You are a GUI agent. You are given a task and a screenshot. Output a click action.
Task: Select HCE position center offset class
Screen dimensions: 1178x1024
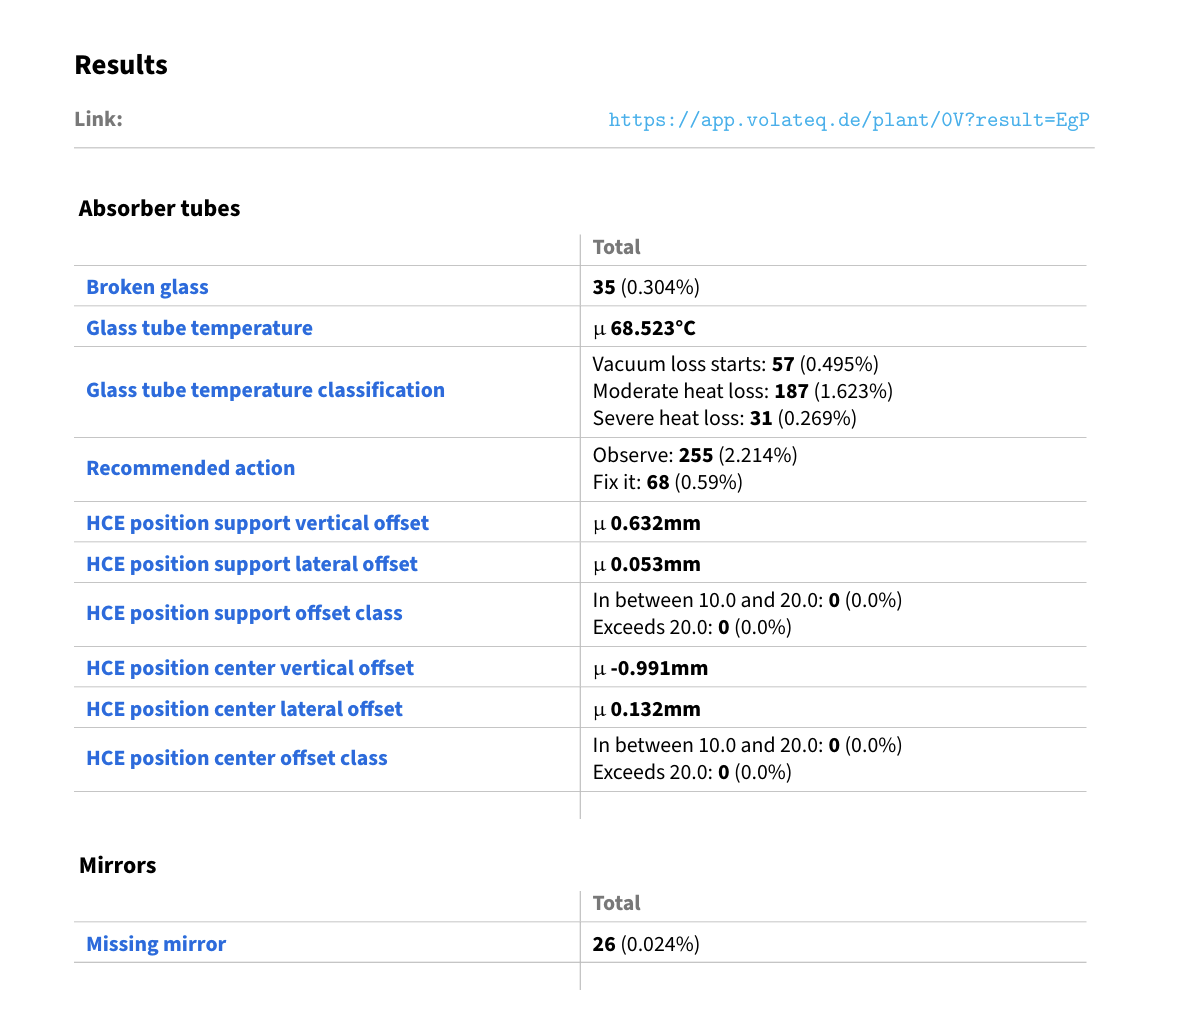[x=237, y=758]
